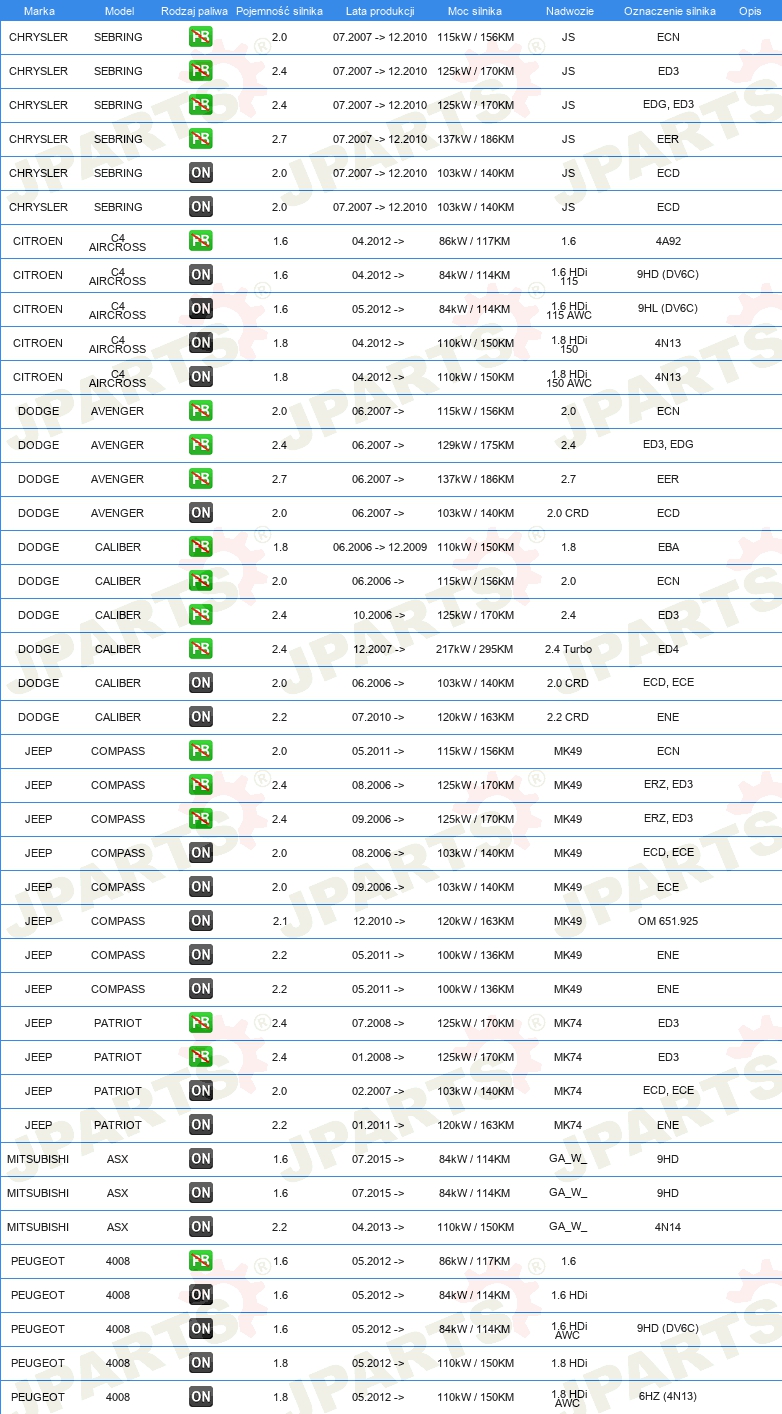The image size is (782, 1414).
Task: Click the ON icon for Jeep Patriot 2.0 ECD, ECE
Action: point(201,1091)
